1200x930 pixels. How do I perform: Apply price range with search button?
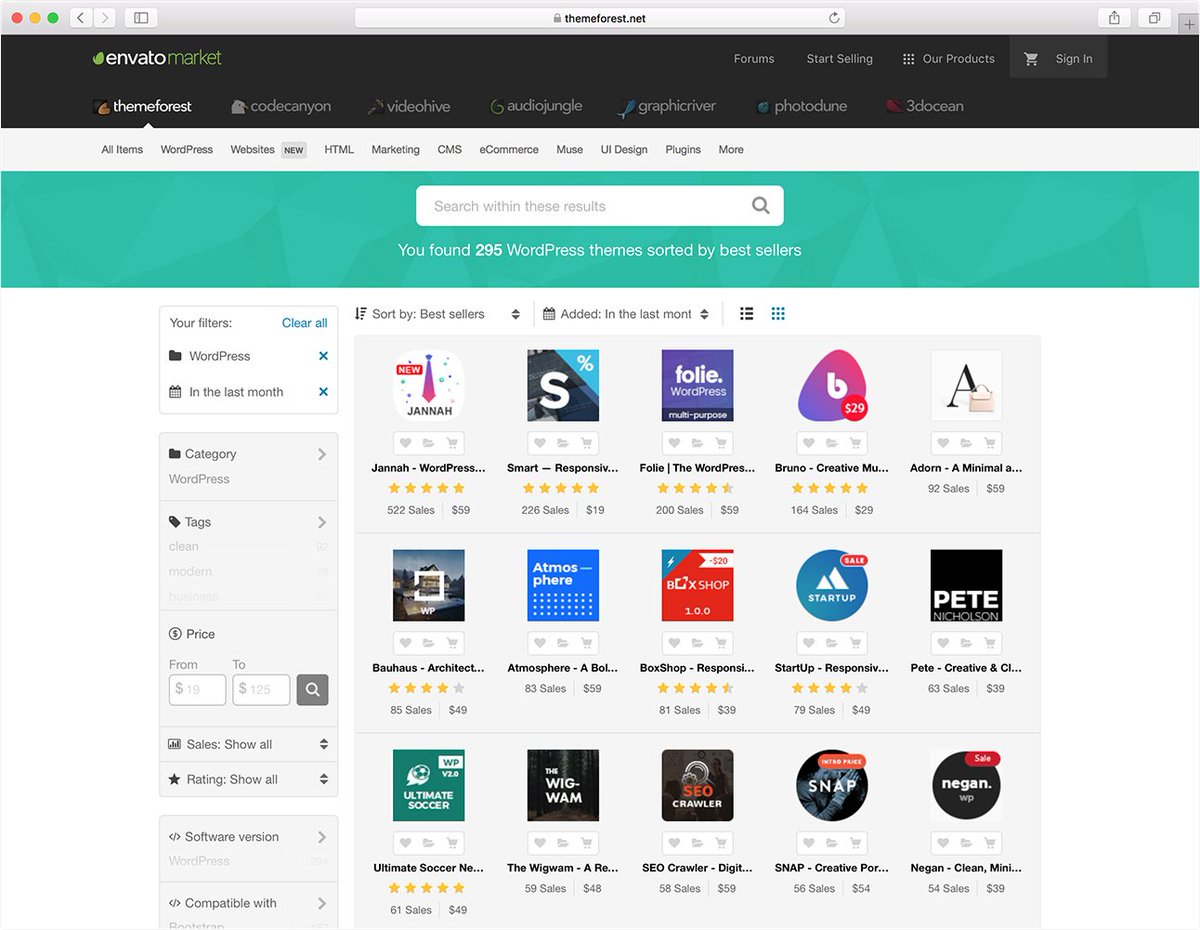(312, 689)
